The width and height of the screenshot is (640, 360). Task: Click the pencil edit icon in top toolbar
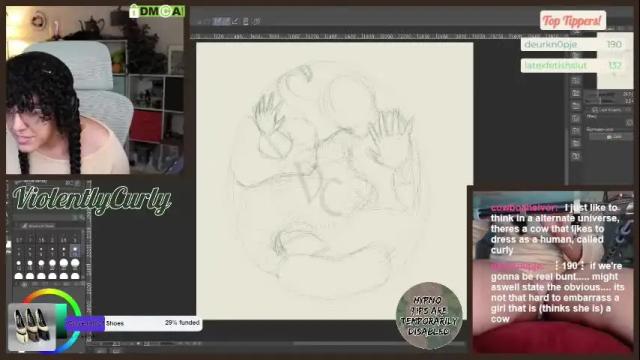click(x=236, y=21)
